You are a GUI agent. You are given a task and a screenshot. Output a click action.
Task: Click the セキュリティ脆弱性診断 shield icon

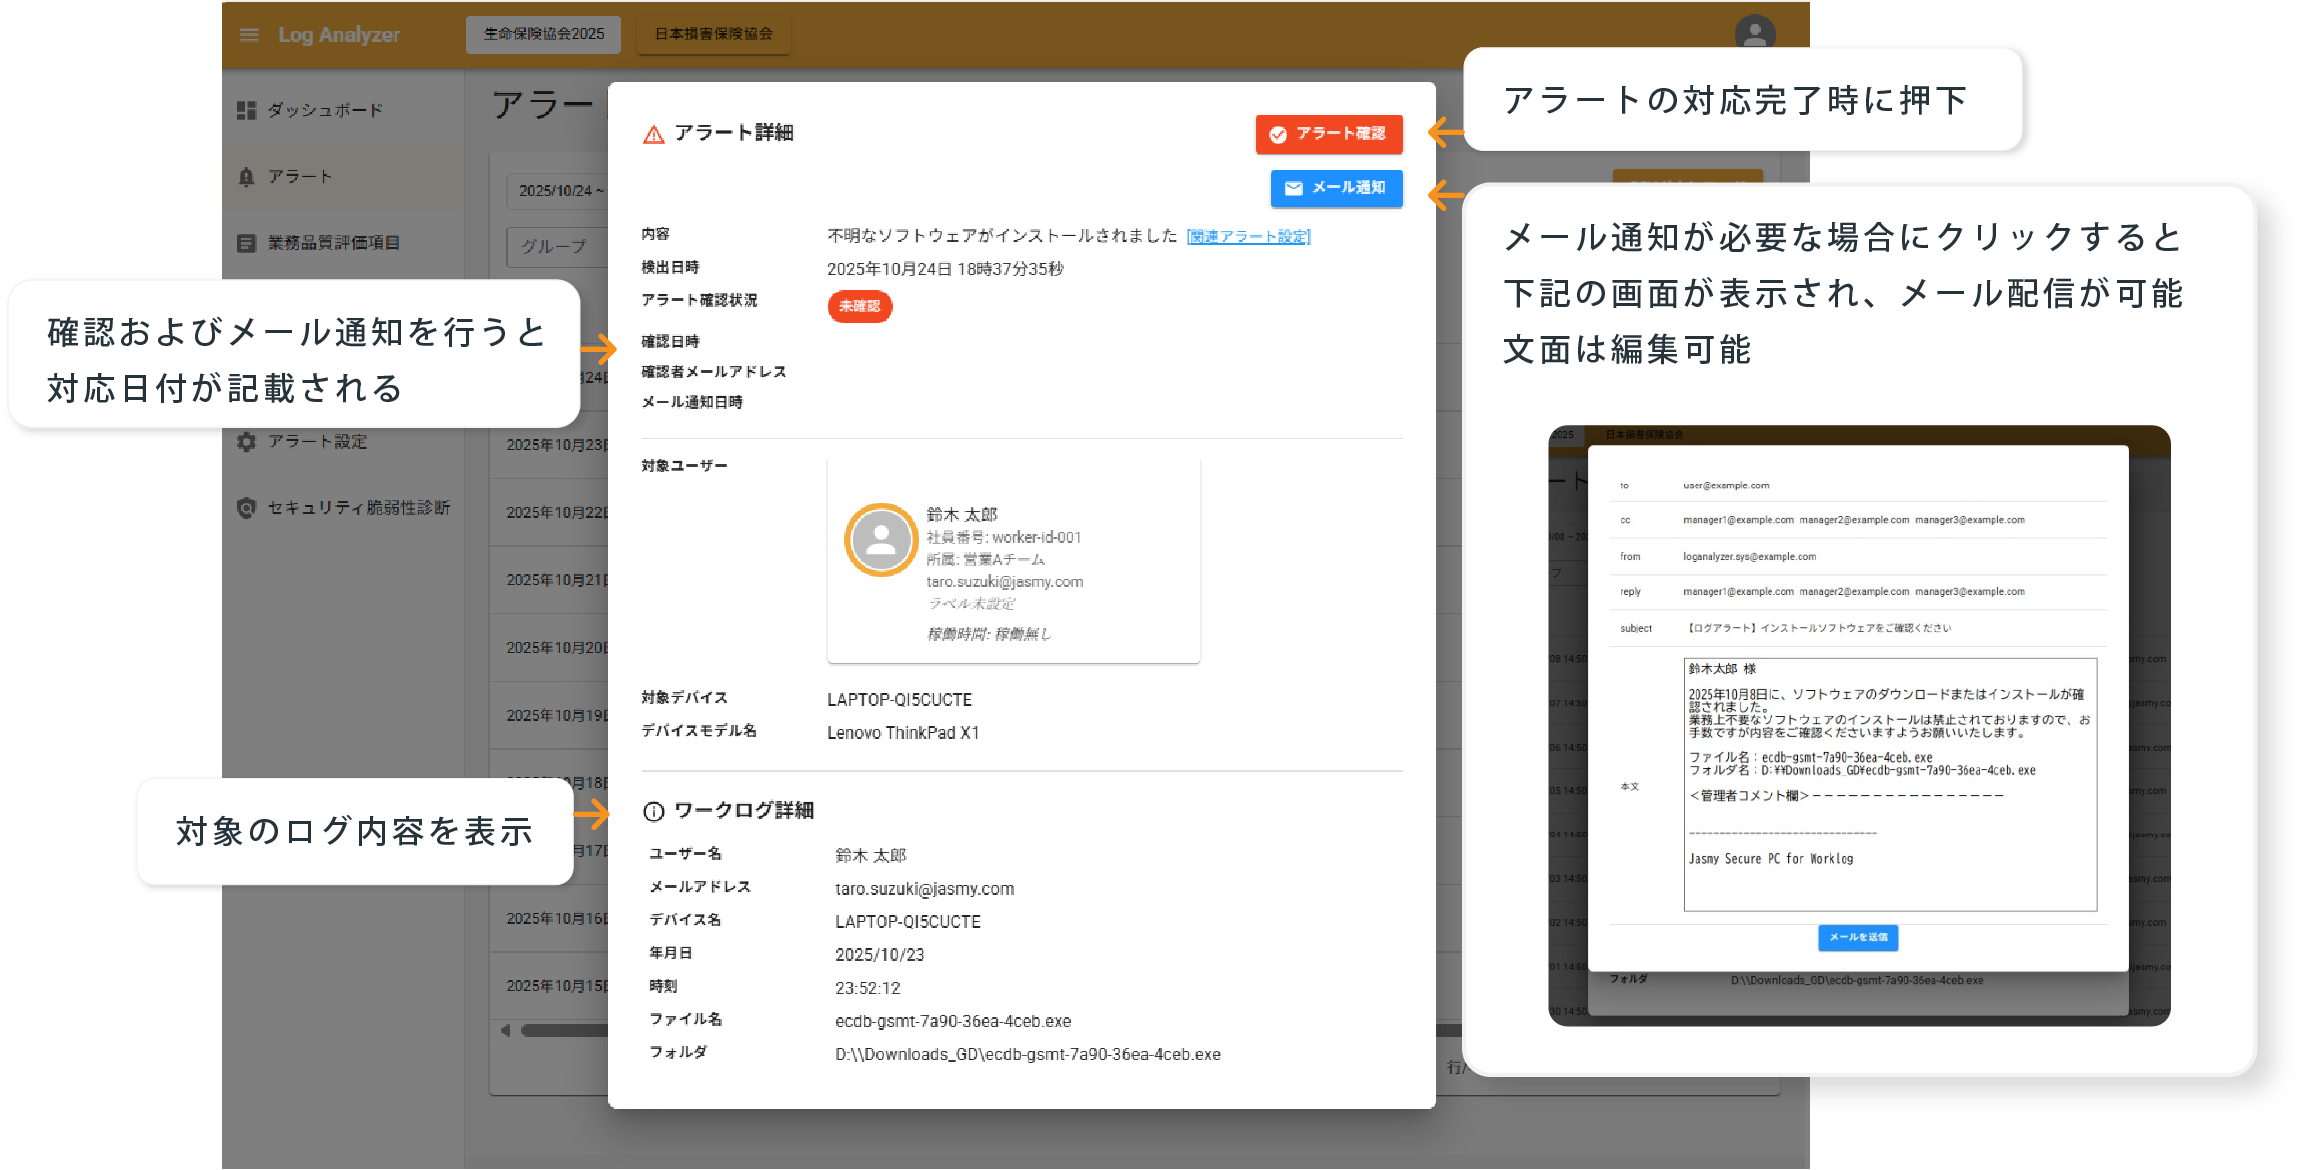[246, 508]
